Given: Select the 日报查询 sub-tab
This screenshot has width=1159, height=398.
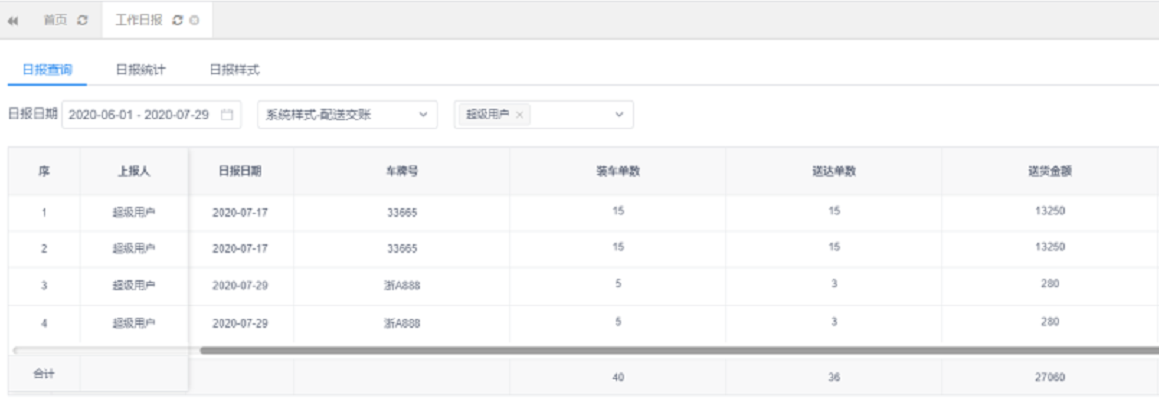Looking at the screenshot, I should (x=47, y=70).
